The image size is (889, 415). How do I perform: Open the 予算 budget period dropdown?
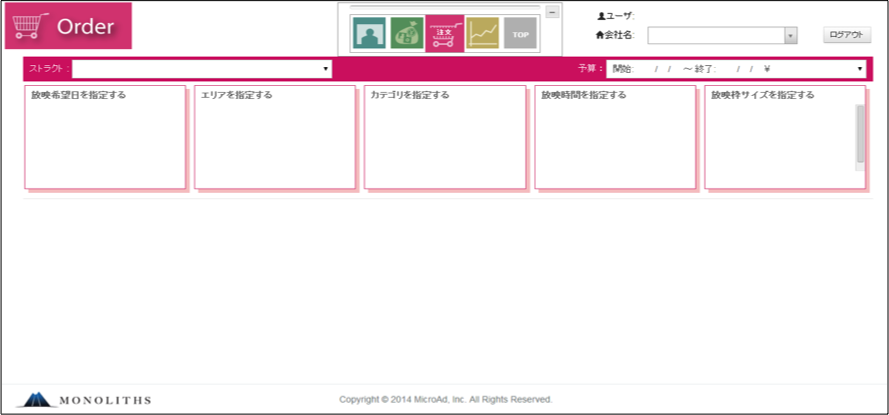pyautogui.click(x=861, y=69)
